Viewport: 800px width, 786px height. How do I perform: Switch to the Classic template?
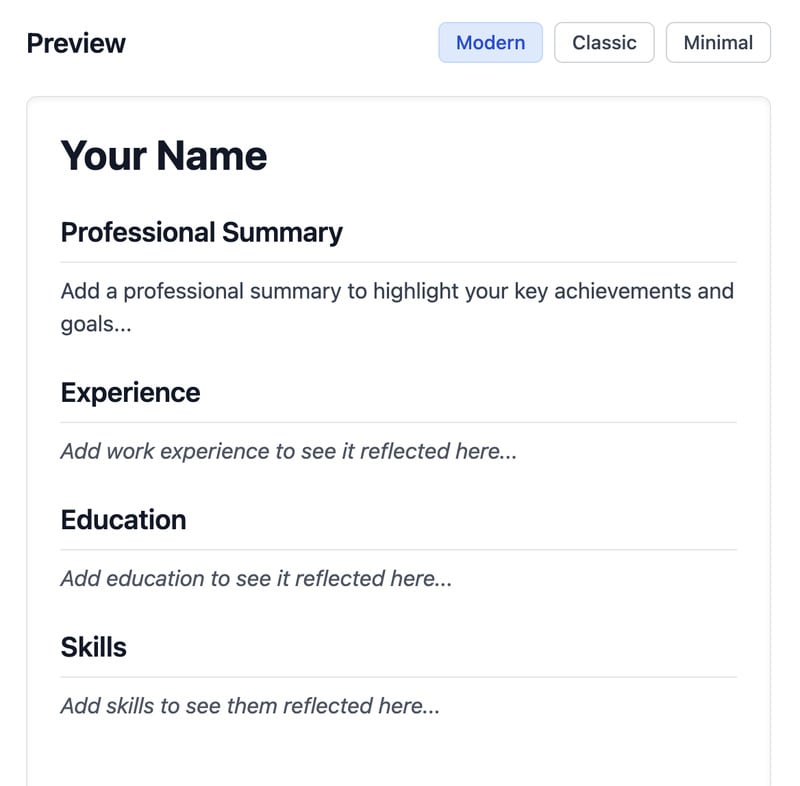point(604,43)
